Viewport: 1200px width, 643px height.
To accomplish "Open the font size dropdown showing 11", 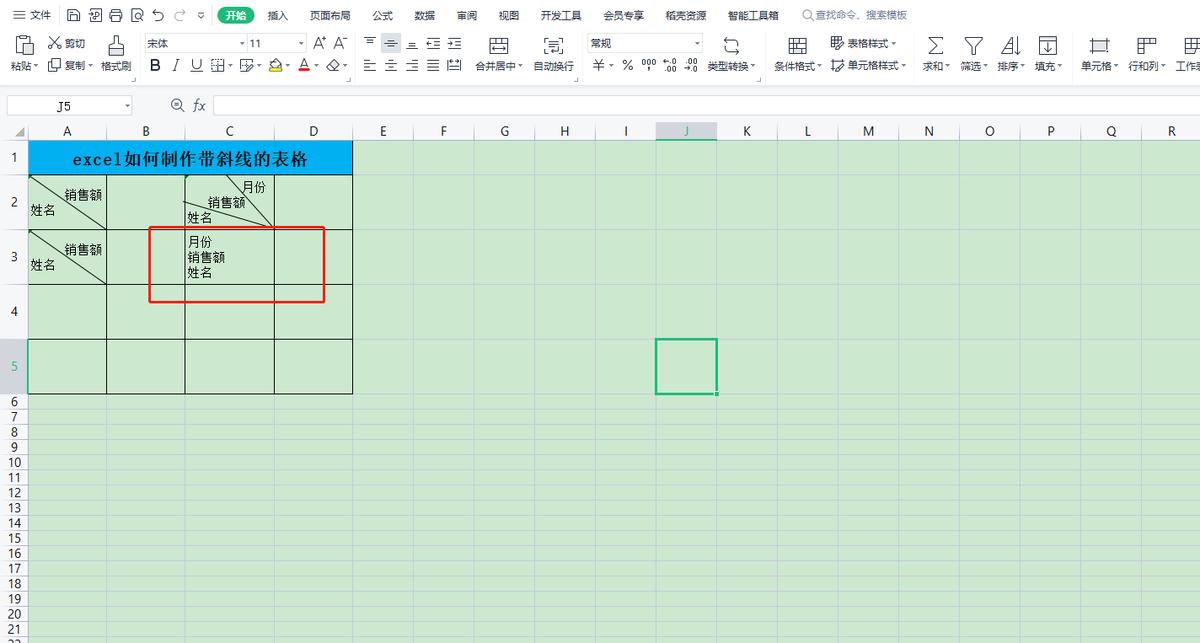I will tap(301, 43).
